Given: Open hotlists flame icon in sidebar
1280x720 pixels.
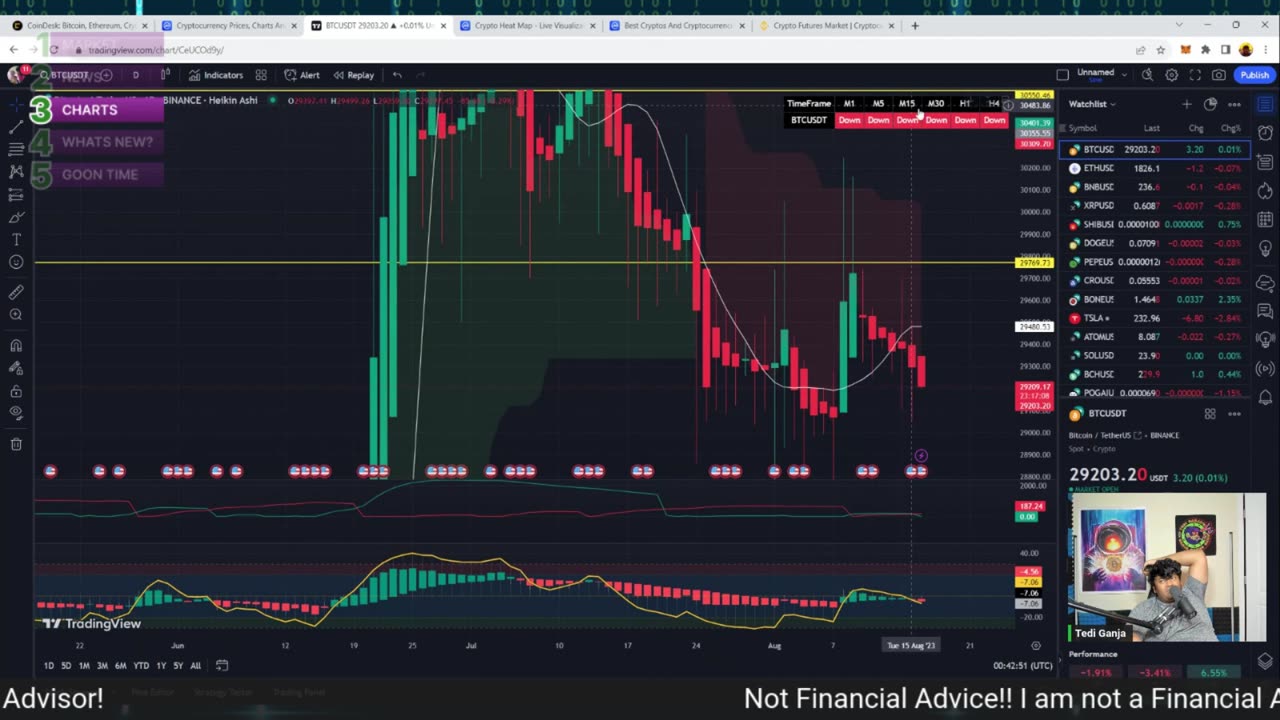Looking at the screenshot, I should pos(1265,190).
